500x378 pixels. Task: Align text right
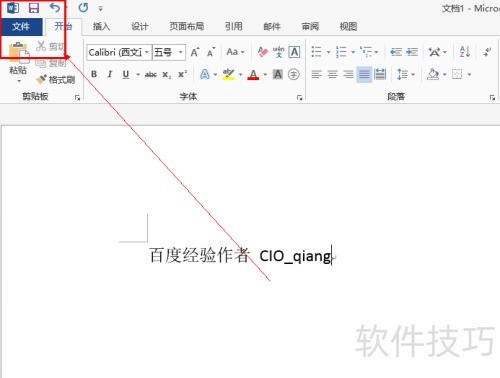(x=348, y=74)
